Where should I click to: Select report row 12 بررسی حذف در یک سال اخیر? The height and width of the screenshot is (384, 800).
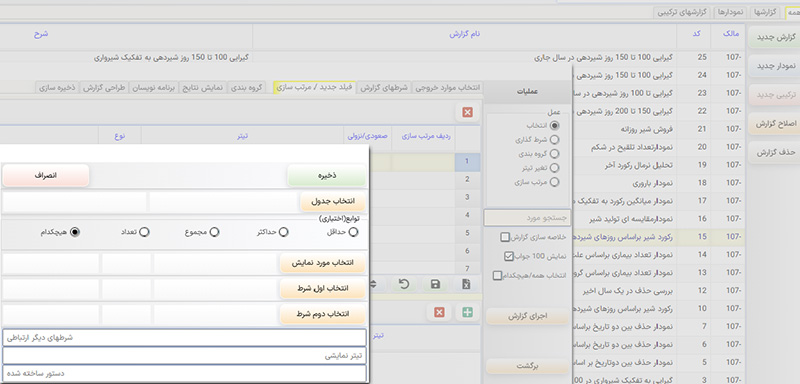coord(658,290)
